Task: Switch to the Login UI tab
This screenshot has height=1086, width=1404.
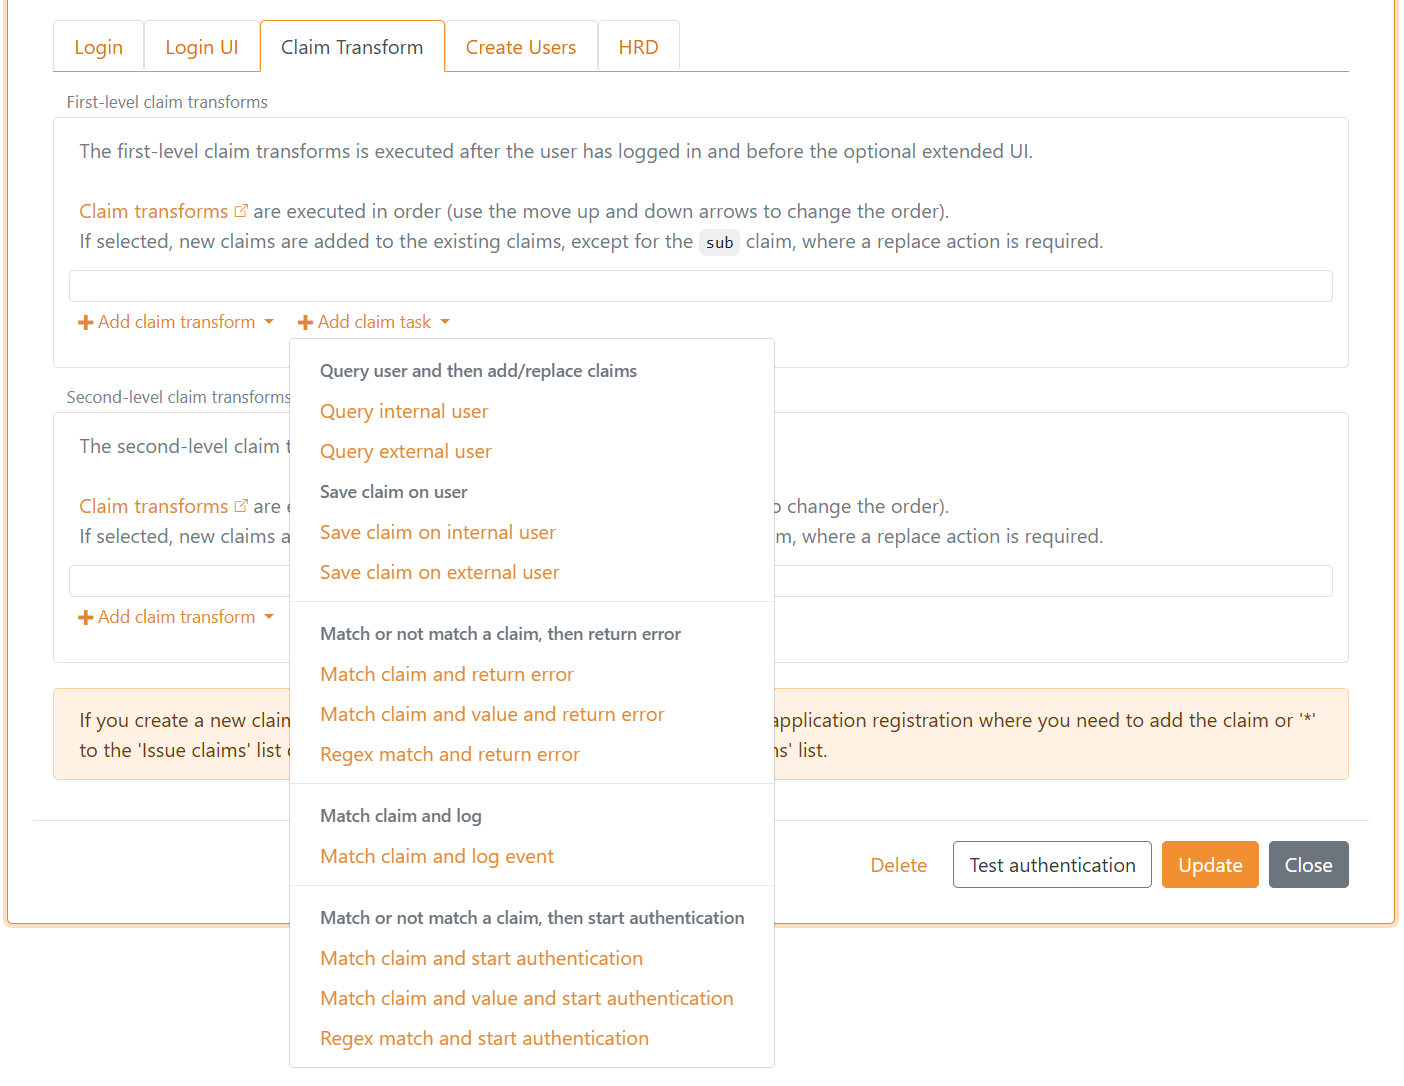Action: point(201,46)
